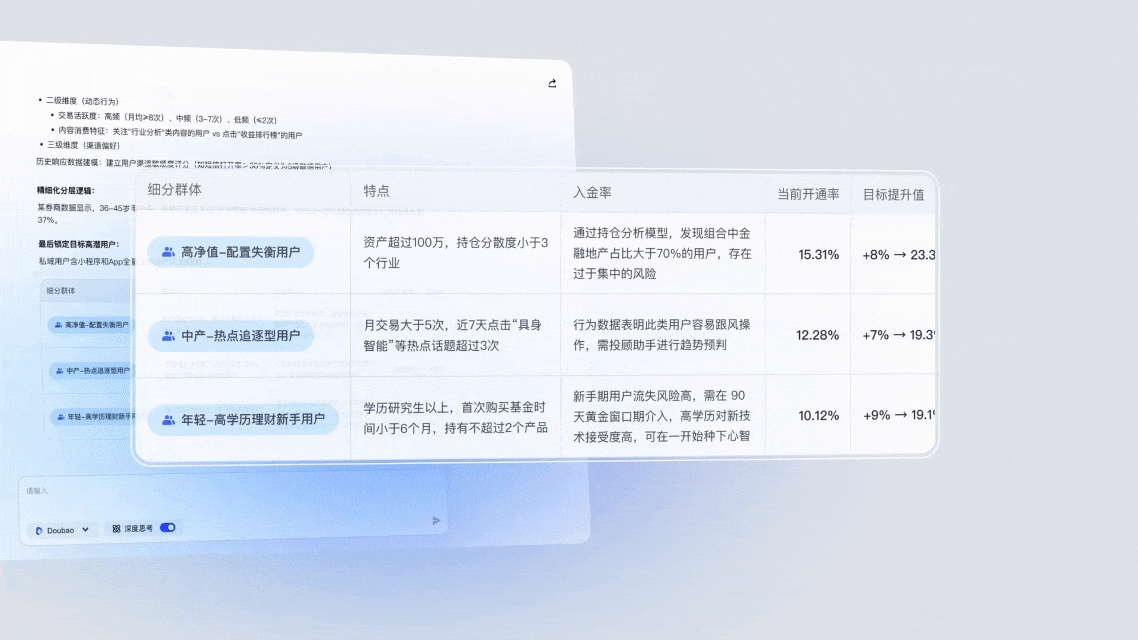Click the 交易活跃度 bullet line
1138x640 pixels.
(168, 118)
